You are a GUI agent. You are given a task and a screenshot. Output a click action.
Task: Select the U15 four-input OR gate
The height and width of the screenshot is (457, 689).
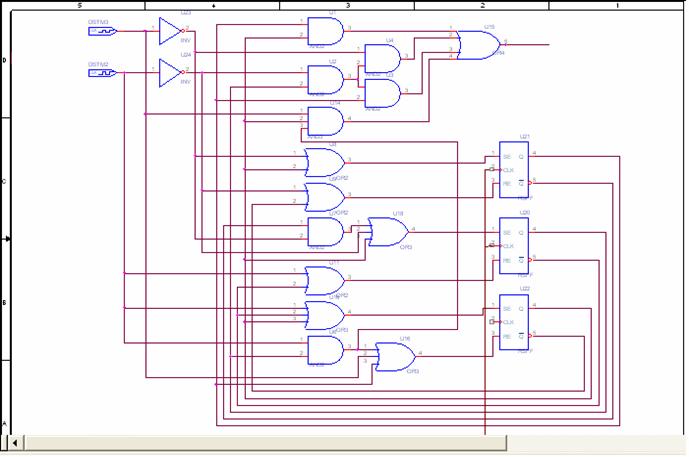click(x=478, y=45)
